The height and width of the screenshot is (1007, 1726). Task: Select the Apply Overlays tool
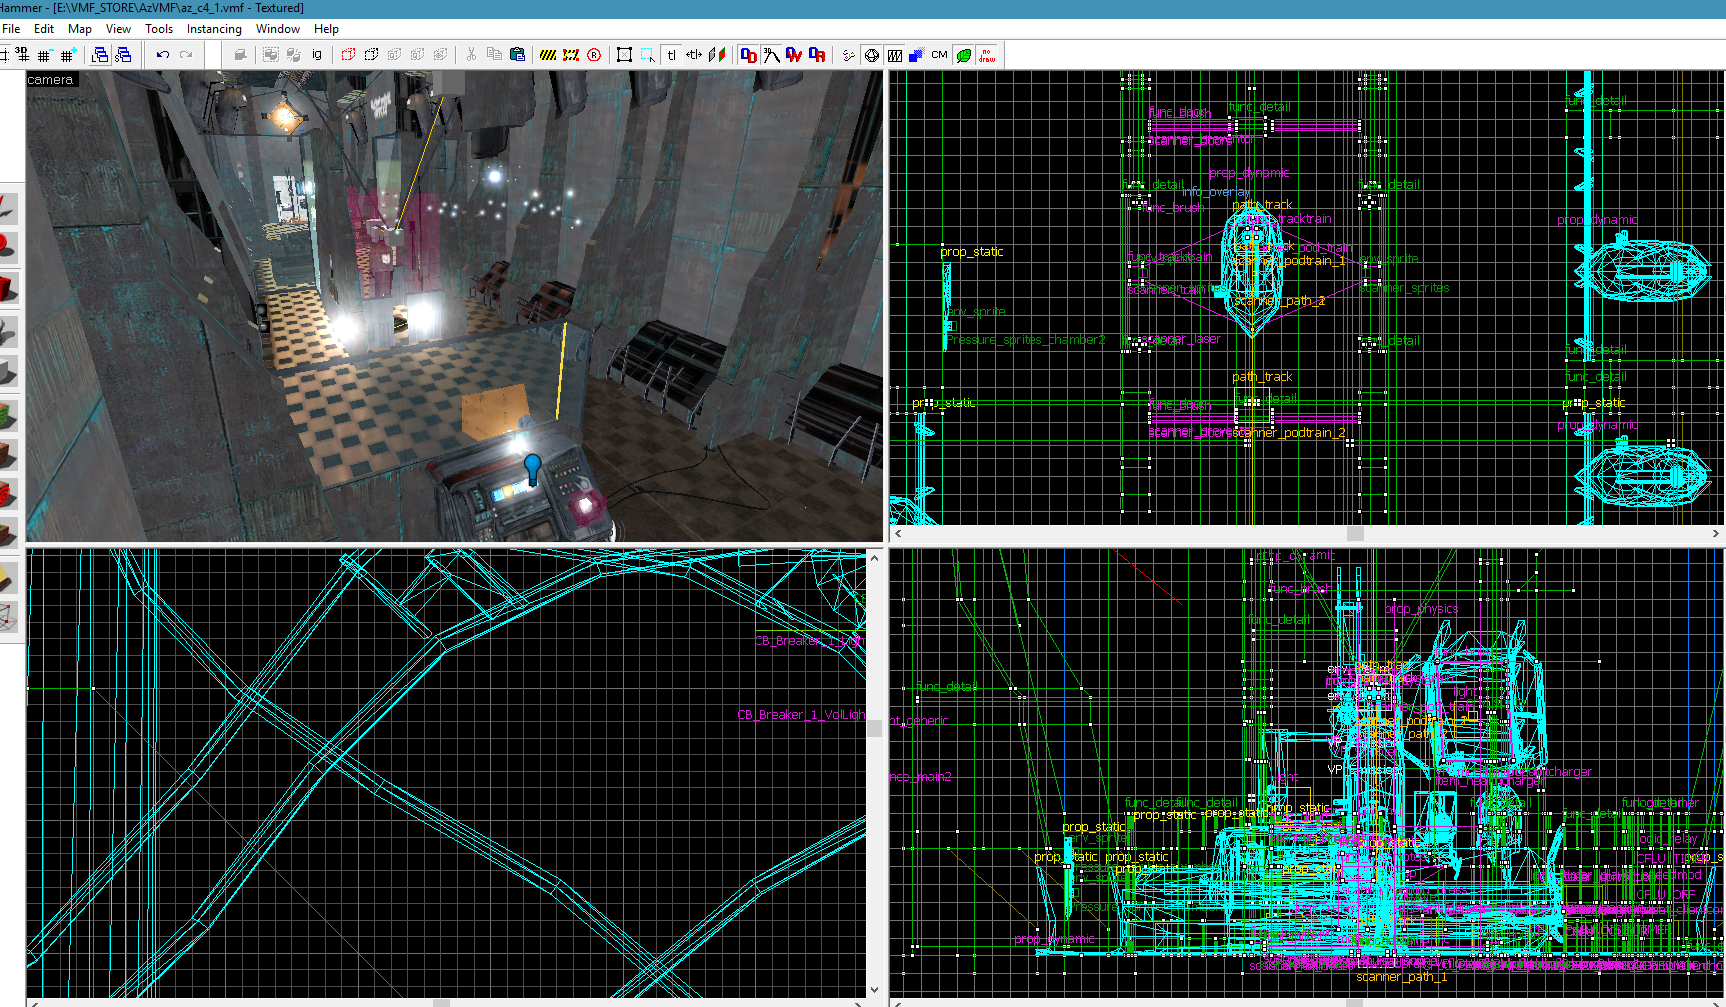click(x=7, y=533)
